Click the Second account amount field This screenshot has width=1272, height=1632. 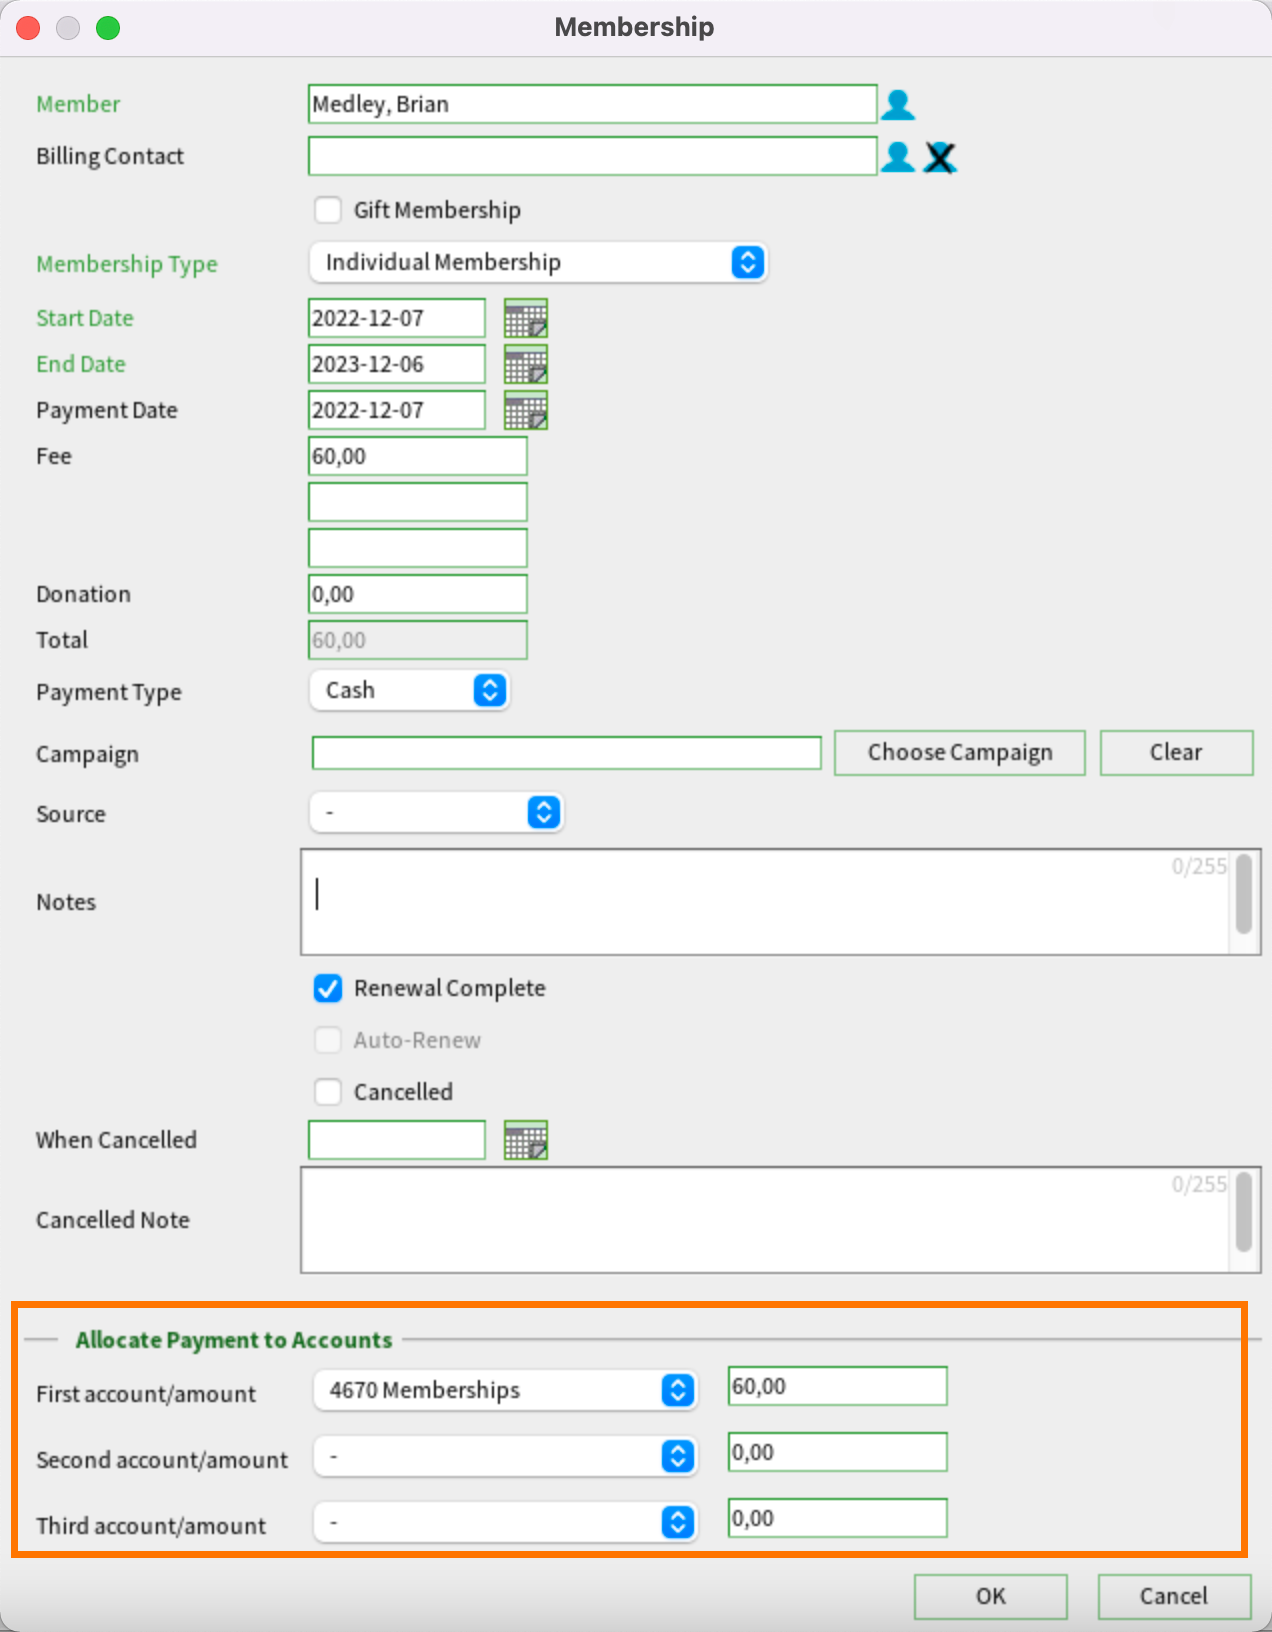[x=838, y=1452]
